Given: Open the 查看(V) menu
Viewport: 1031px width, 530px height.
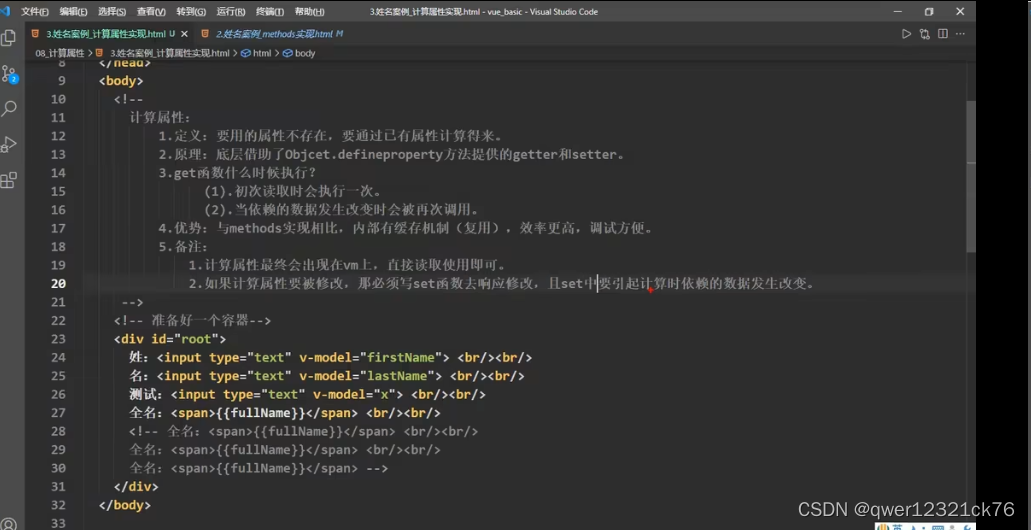Looking at the screenshot, I should coord(151,12).
